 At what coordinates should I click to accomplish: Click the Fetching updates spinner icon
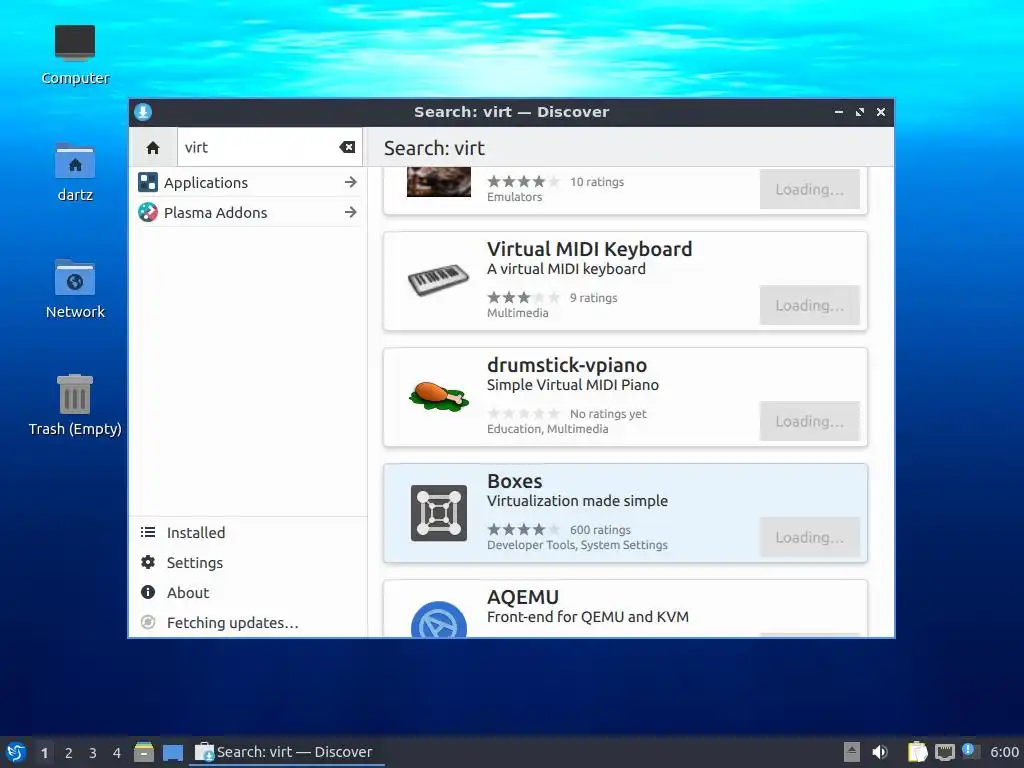tap(148, 622)
